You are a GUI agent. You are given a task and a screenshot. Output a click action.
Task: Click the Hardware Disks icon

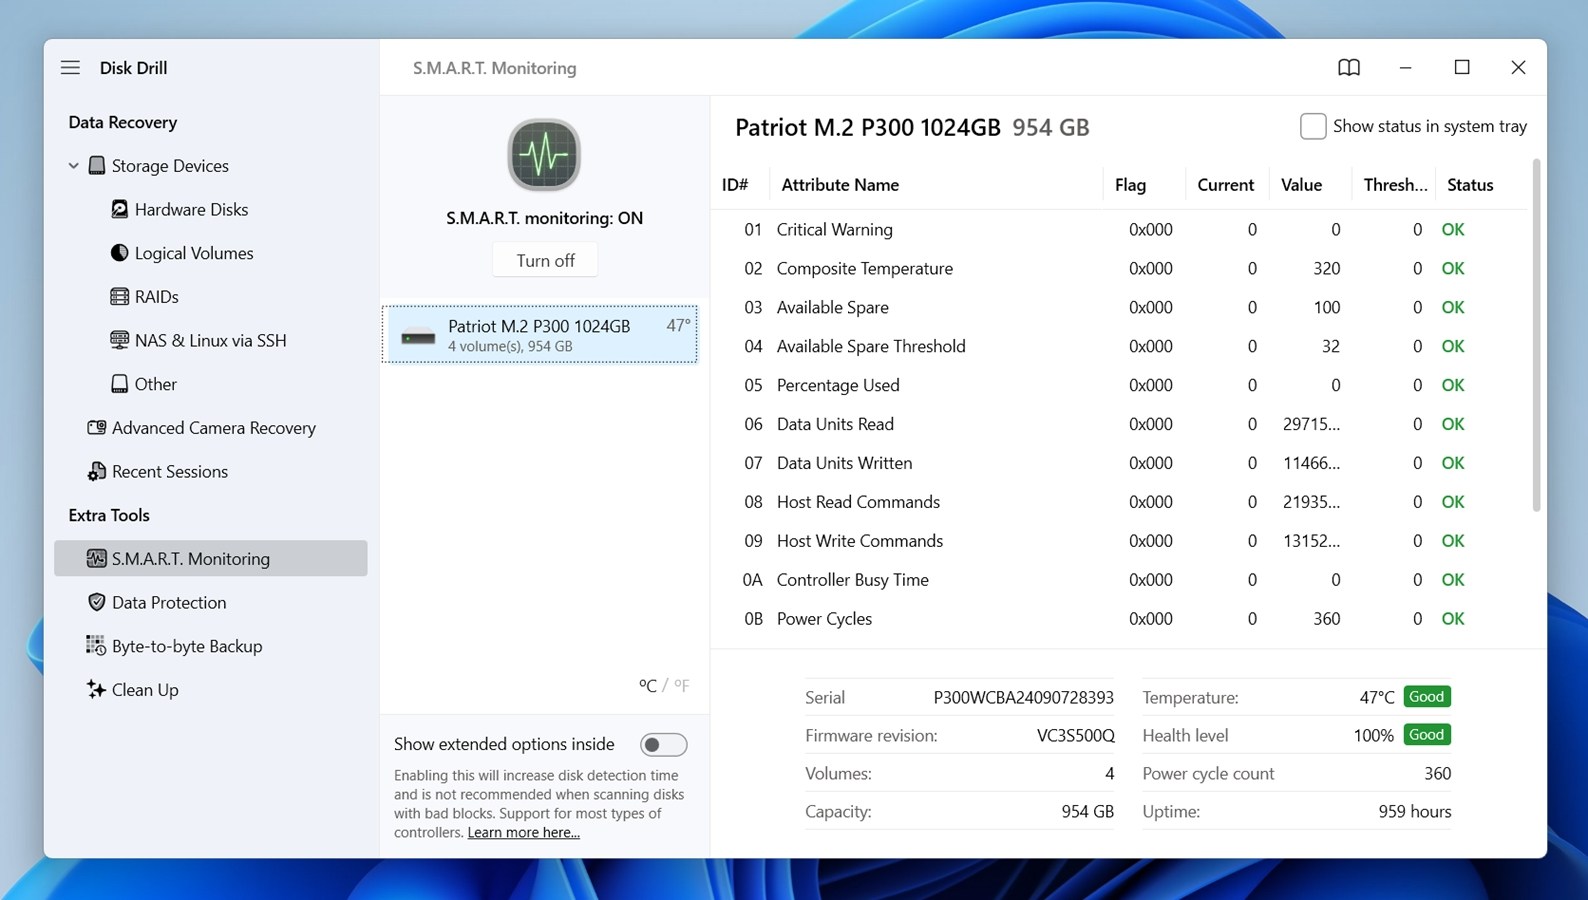point(119,209)
